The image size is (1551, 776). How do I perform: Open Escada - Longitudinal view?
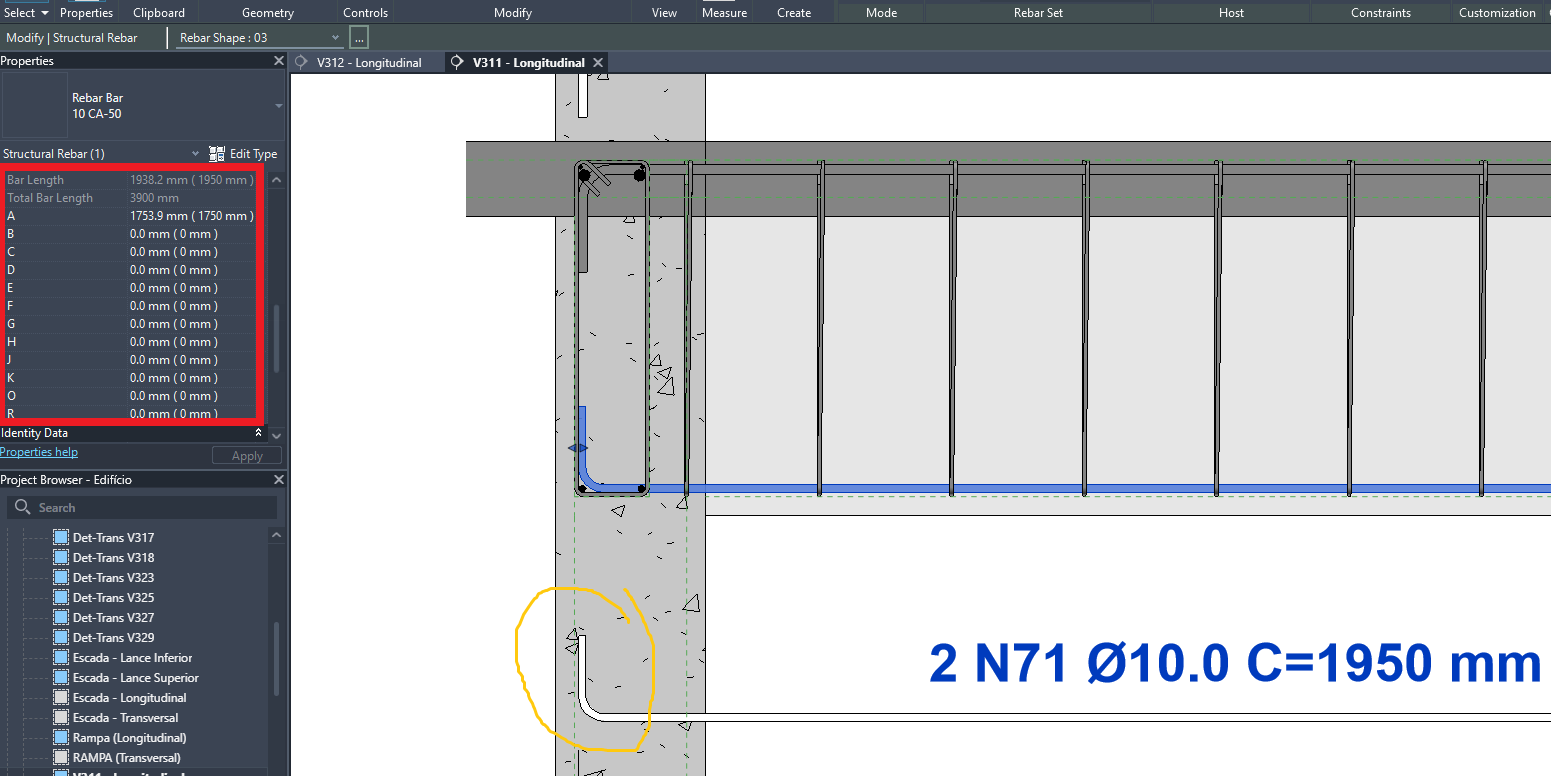click(129, 698)
